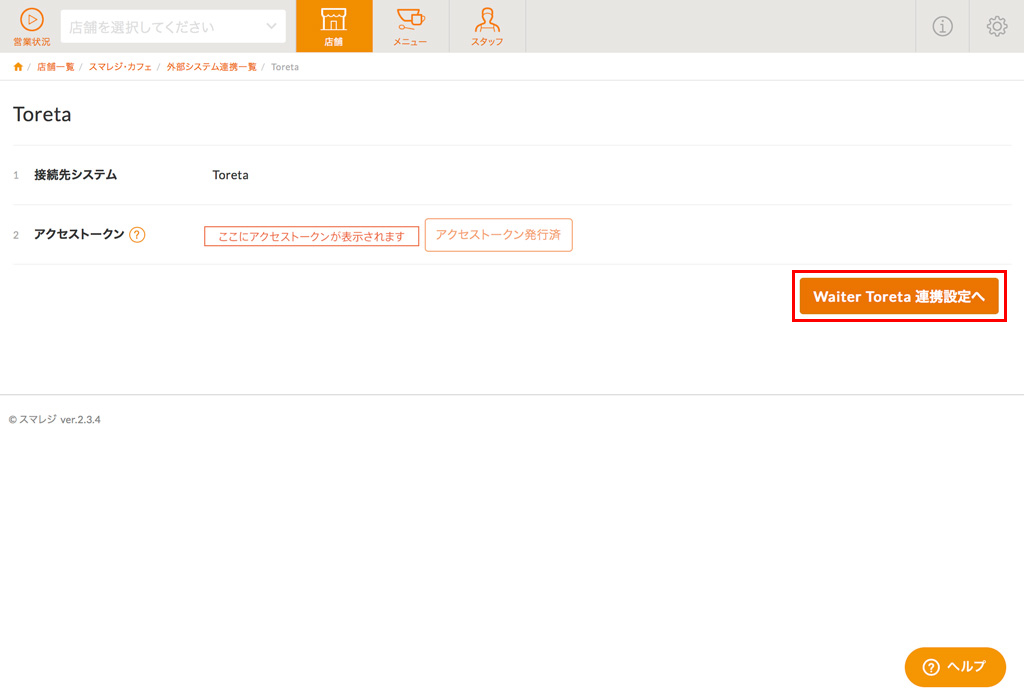Click the アクセストークン発行済 button
This screenshot has height=691, width=1024.
point(498,234)
